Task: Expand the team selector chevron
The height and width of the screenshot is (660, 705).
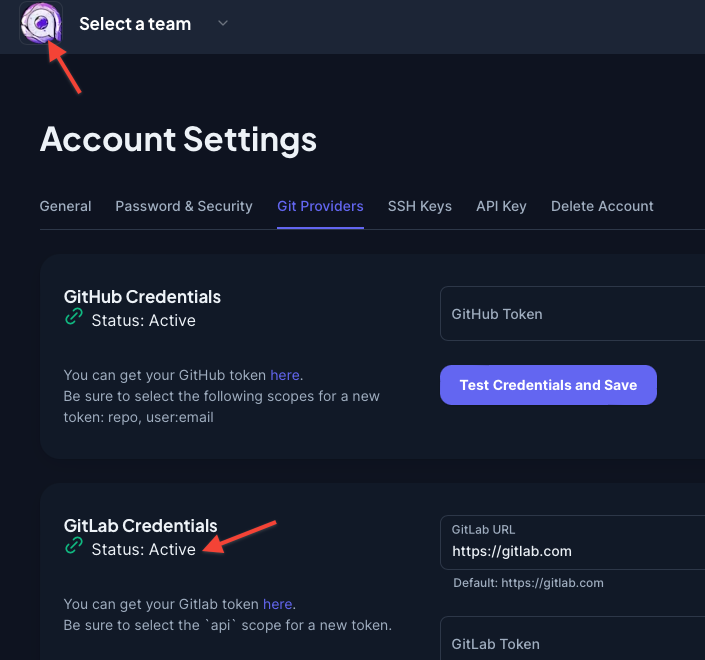Action: pos(223,23)
